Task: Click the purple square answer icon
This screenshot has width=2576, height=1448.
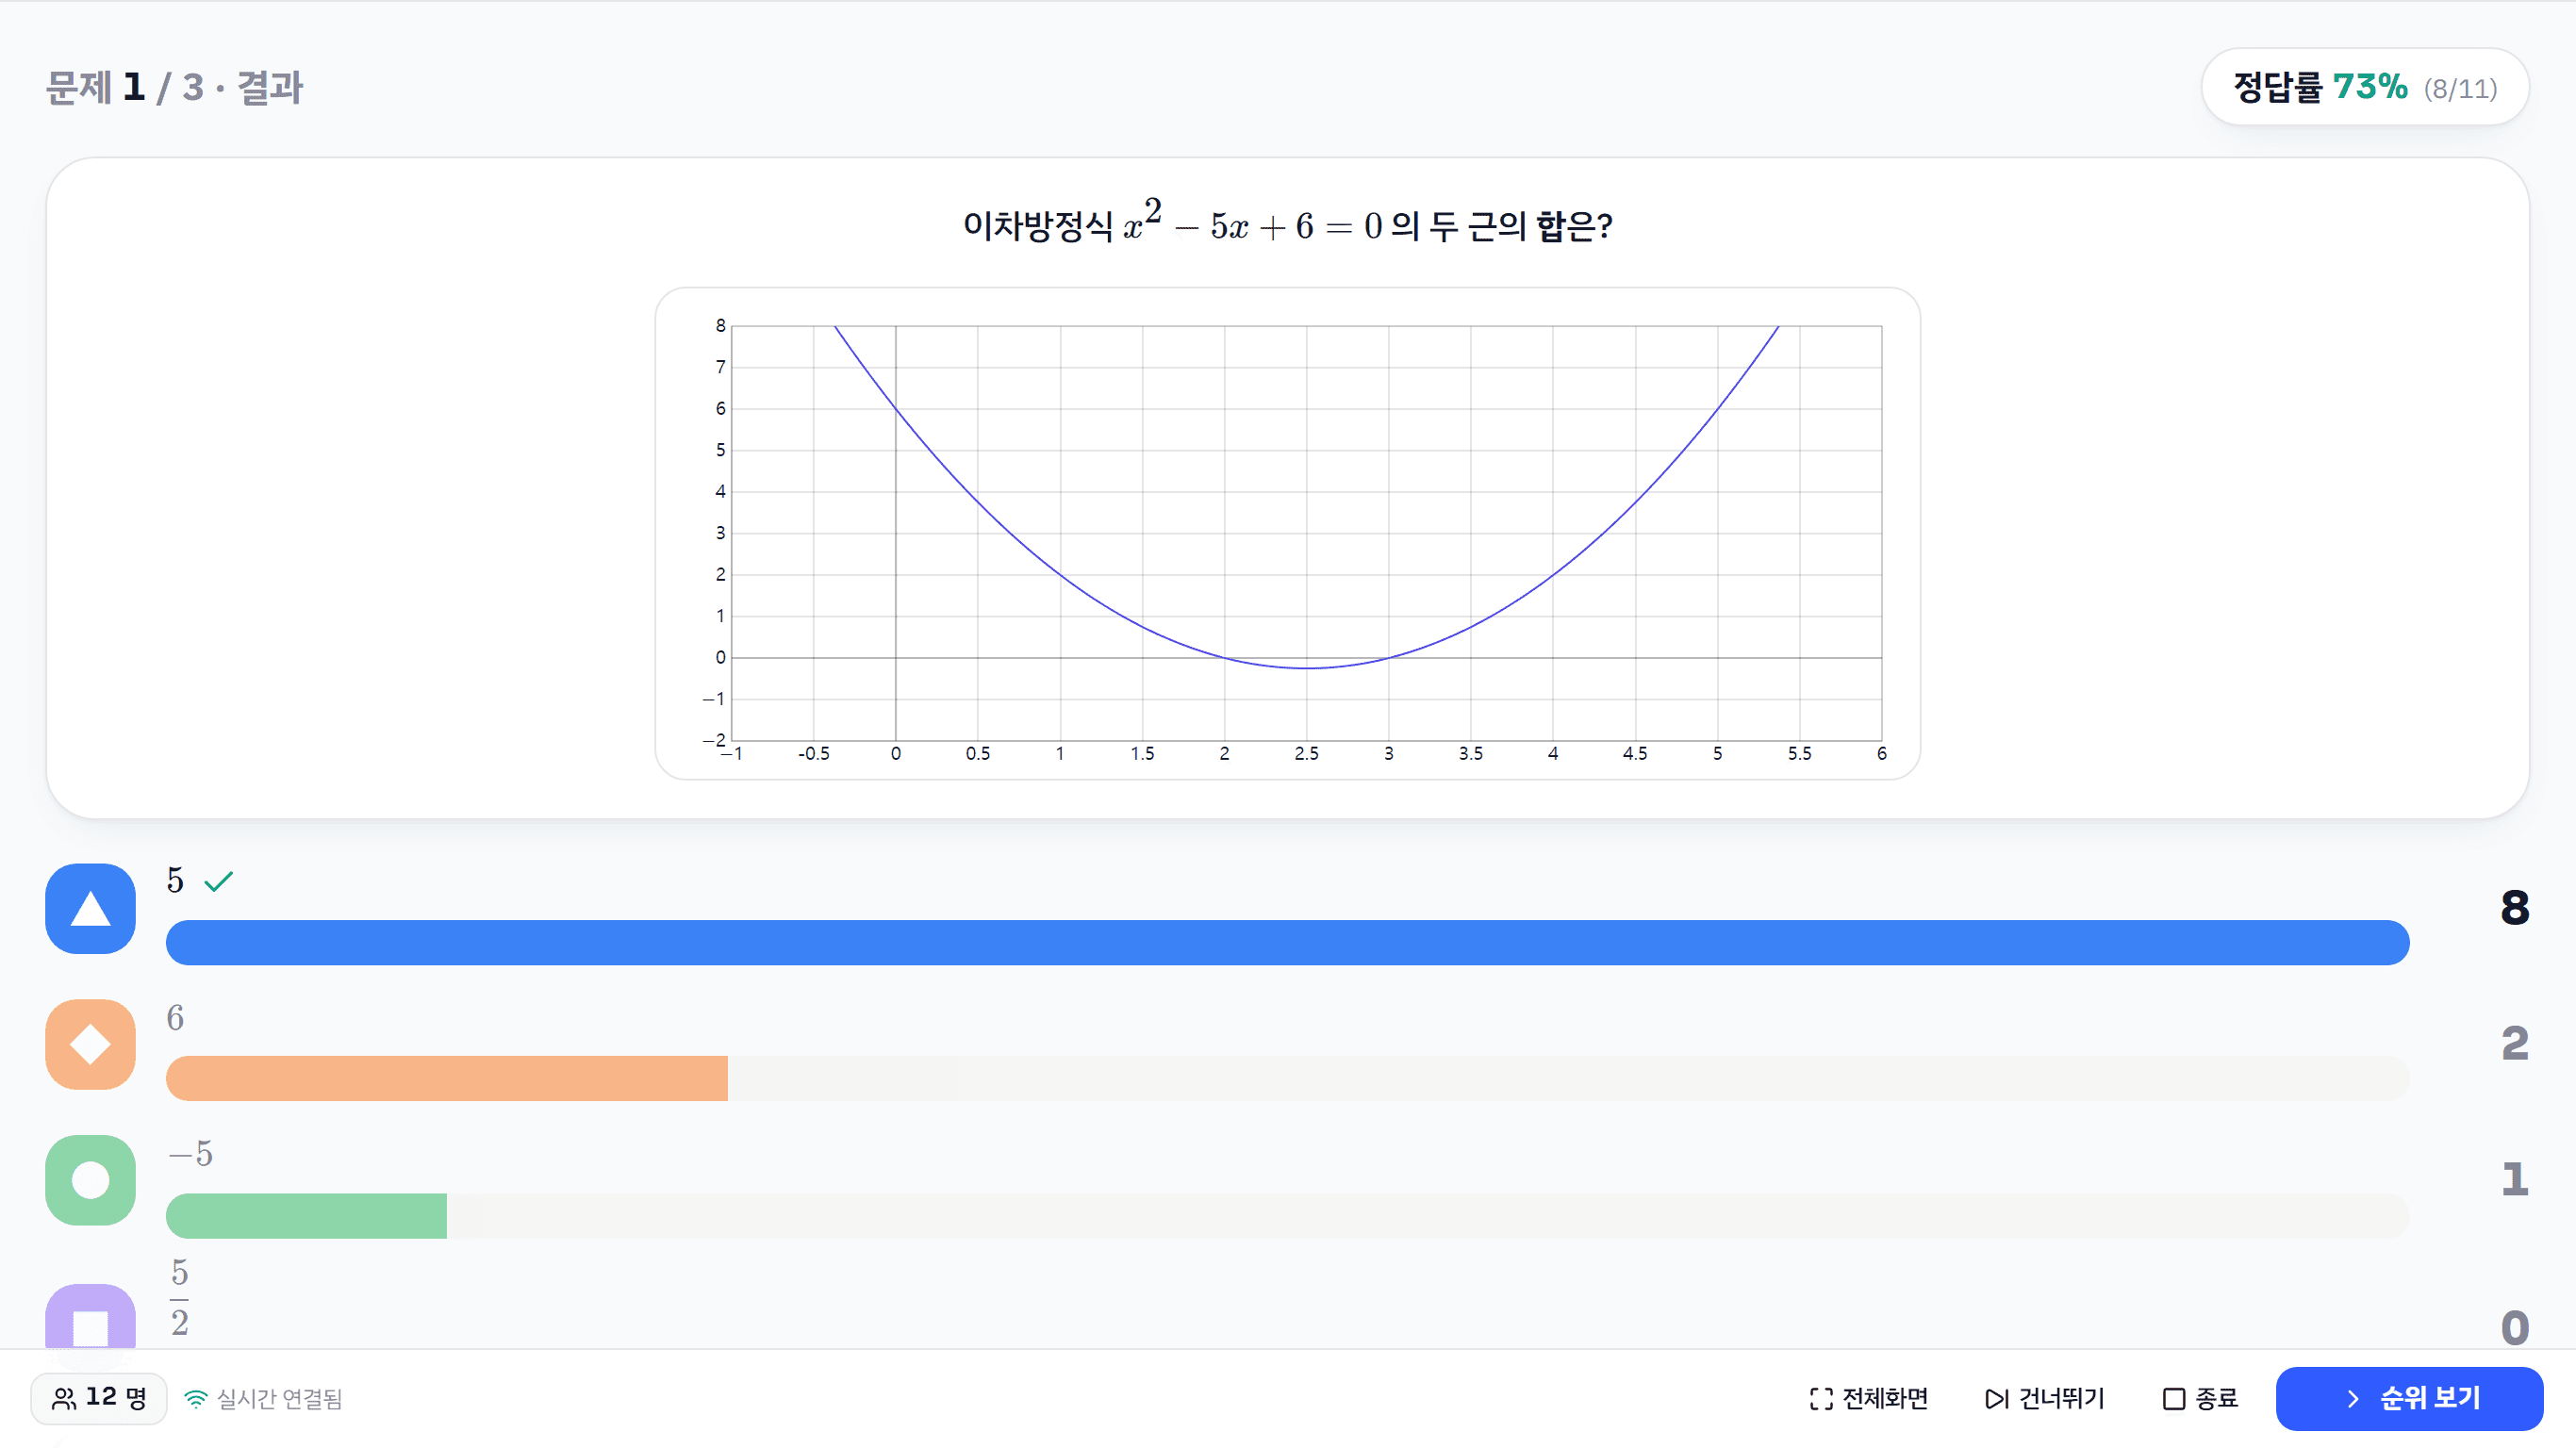Action: (x=90, y=1316)
